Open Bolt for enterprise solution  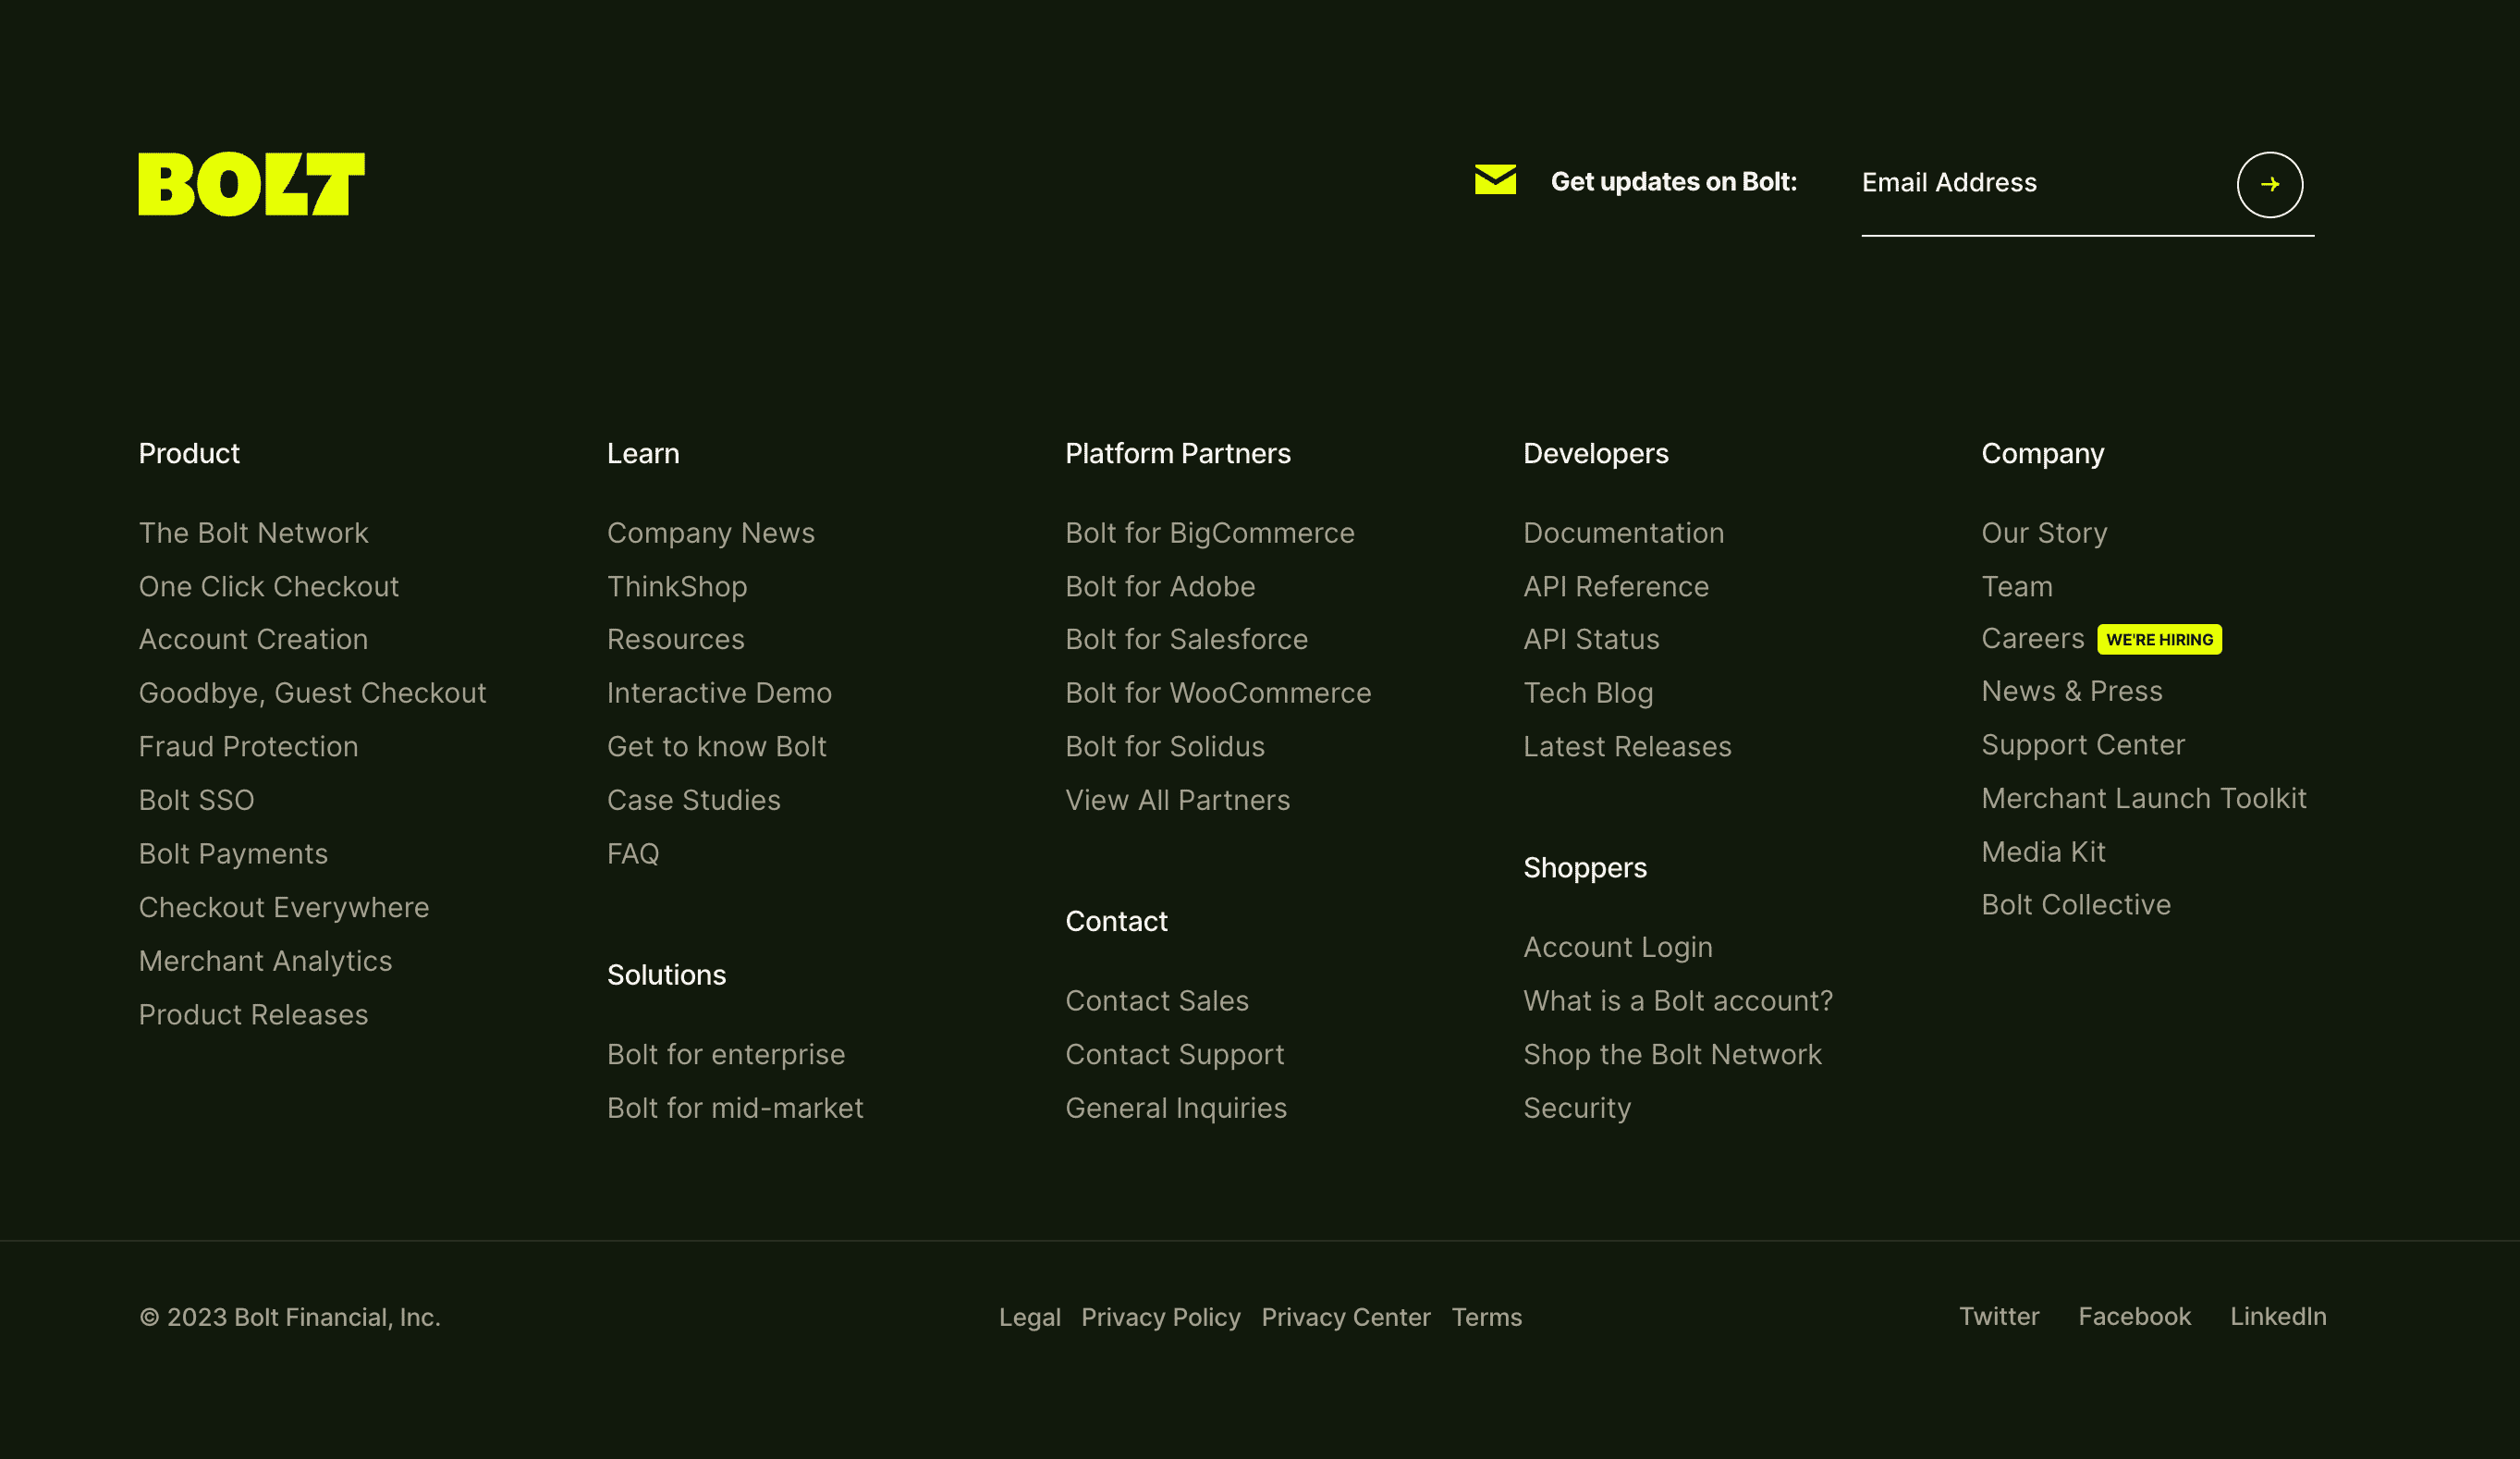[726, 1055]
